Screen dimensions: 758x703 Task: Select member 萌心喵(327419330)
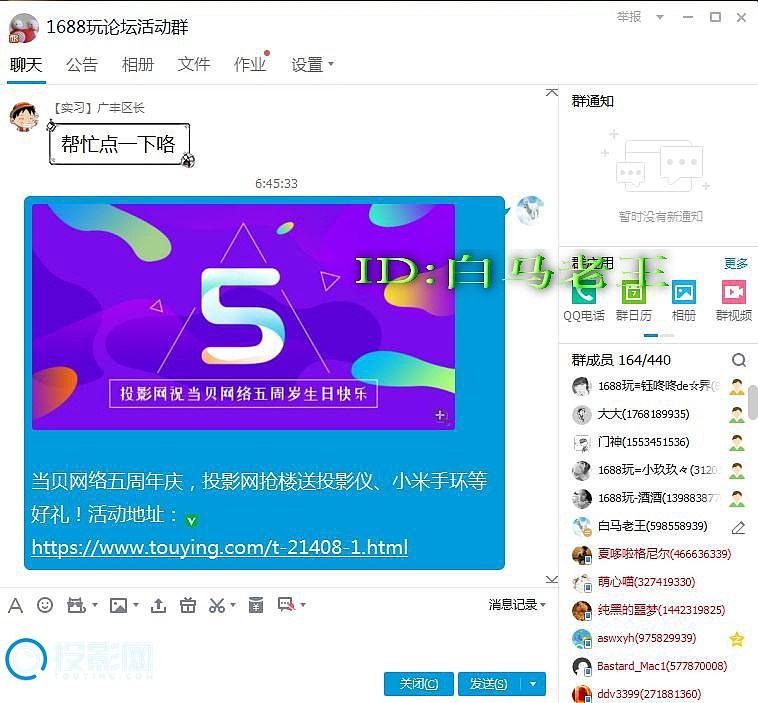coord(659,583)
